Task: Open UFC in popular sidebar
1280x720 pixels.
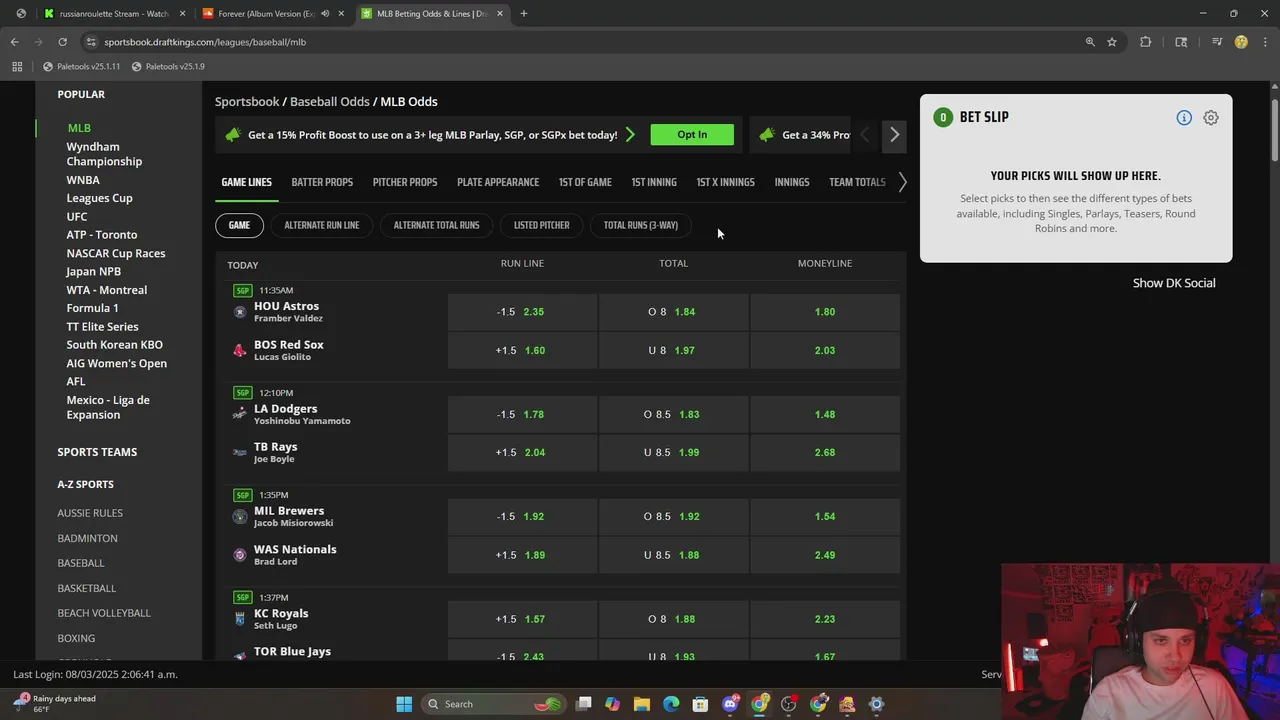Action: point(77,216)
